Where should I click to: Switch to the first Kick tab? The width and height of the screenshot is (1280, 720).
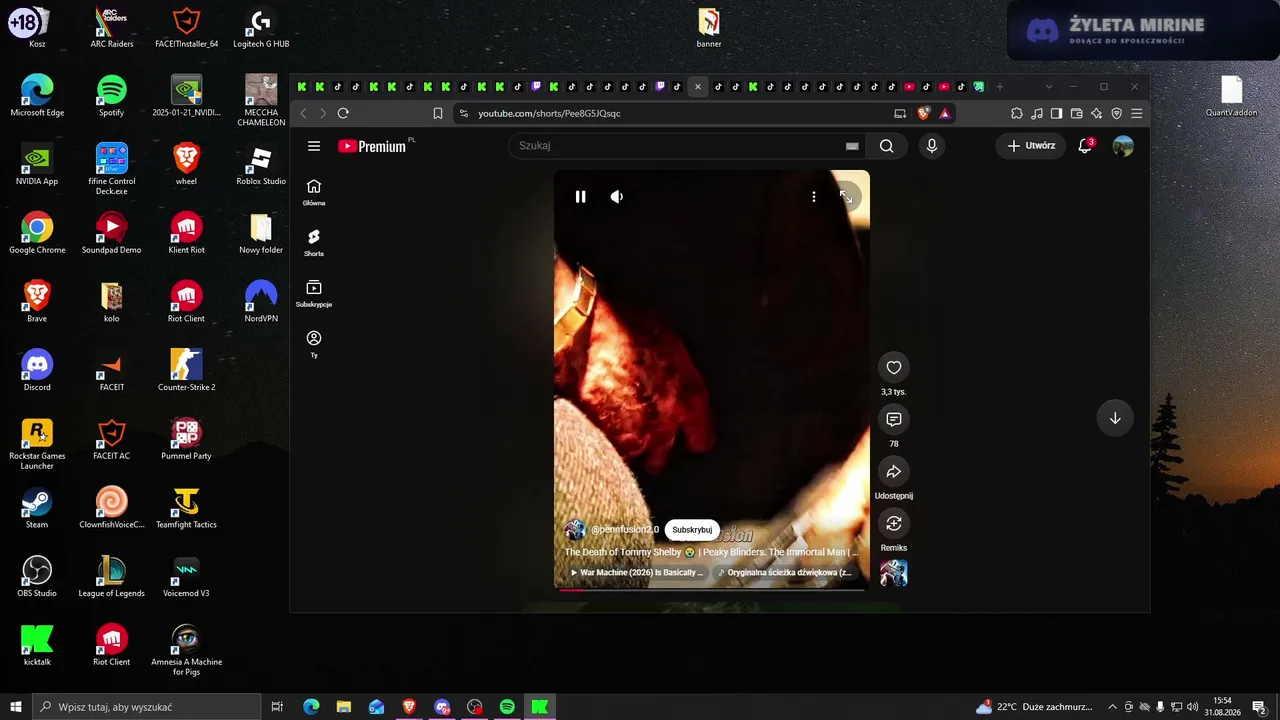(x=302, y=87)
